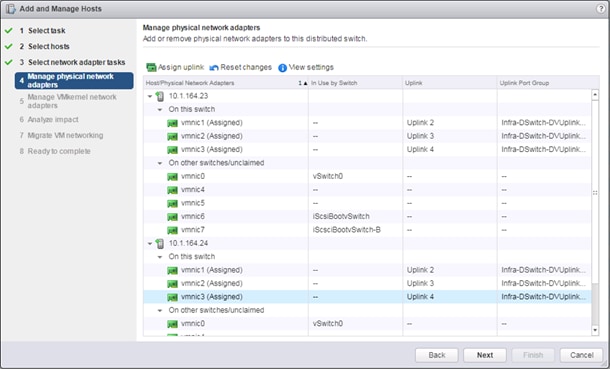
Task: Click the NIC icon of vmnic3 under 10.1.164.23
Action: [x=172, y=150]
